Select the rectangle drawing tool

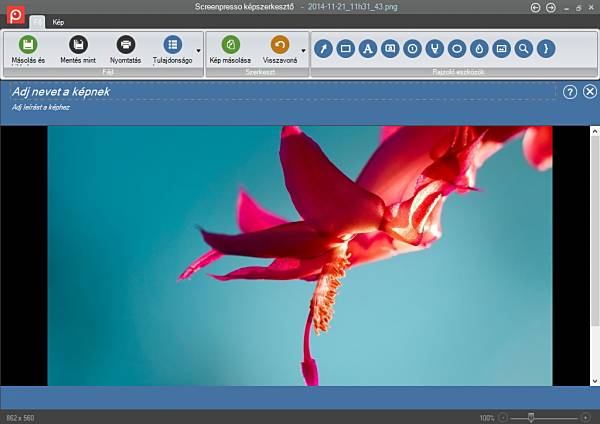click(345, 48)
